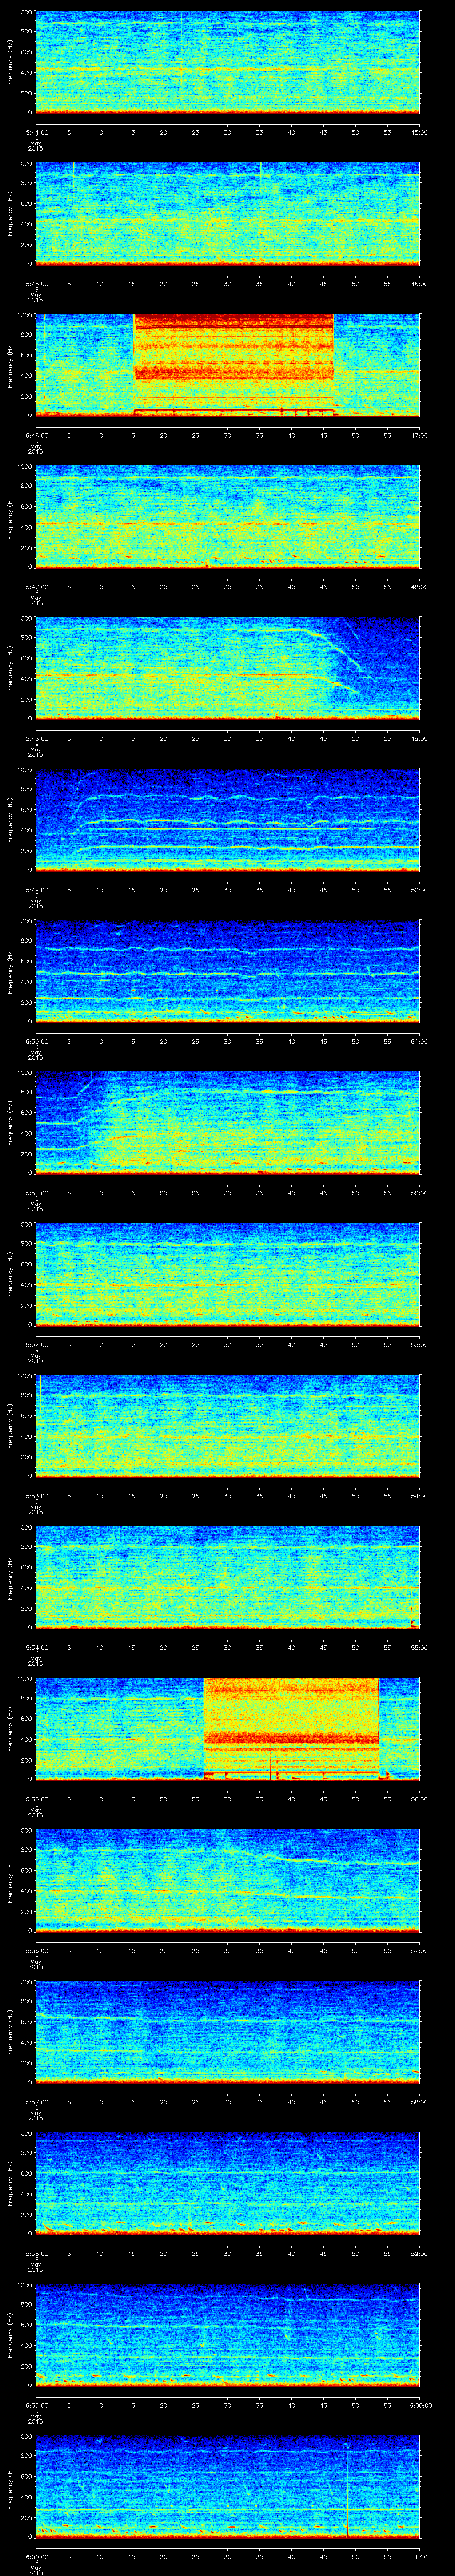Click the 56:00 end time label
455x2576 pixels.
[420, 1799]
